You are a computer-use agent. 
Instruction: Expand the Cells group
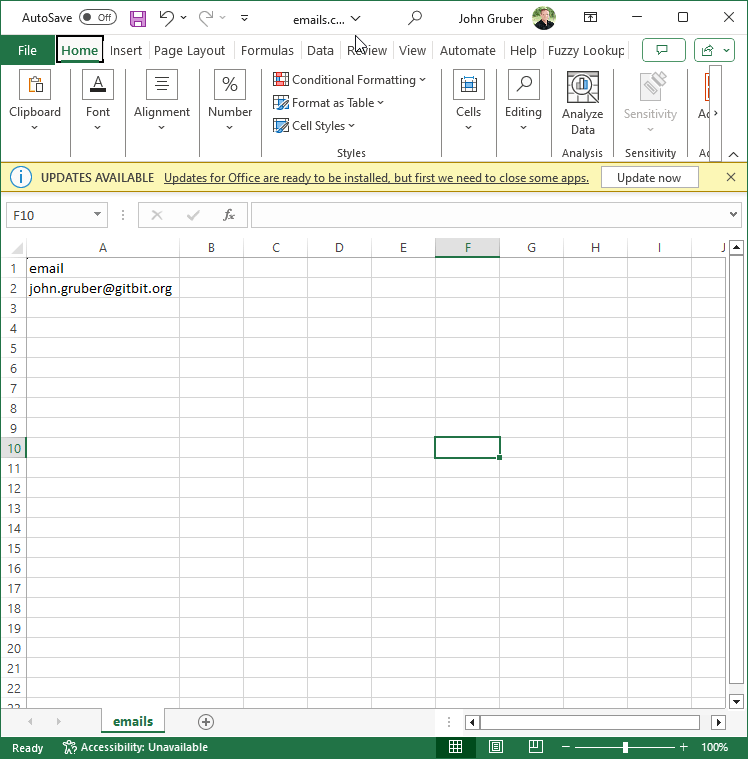[x=469, y=101]
